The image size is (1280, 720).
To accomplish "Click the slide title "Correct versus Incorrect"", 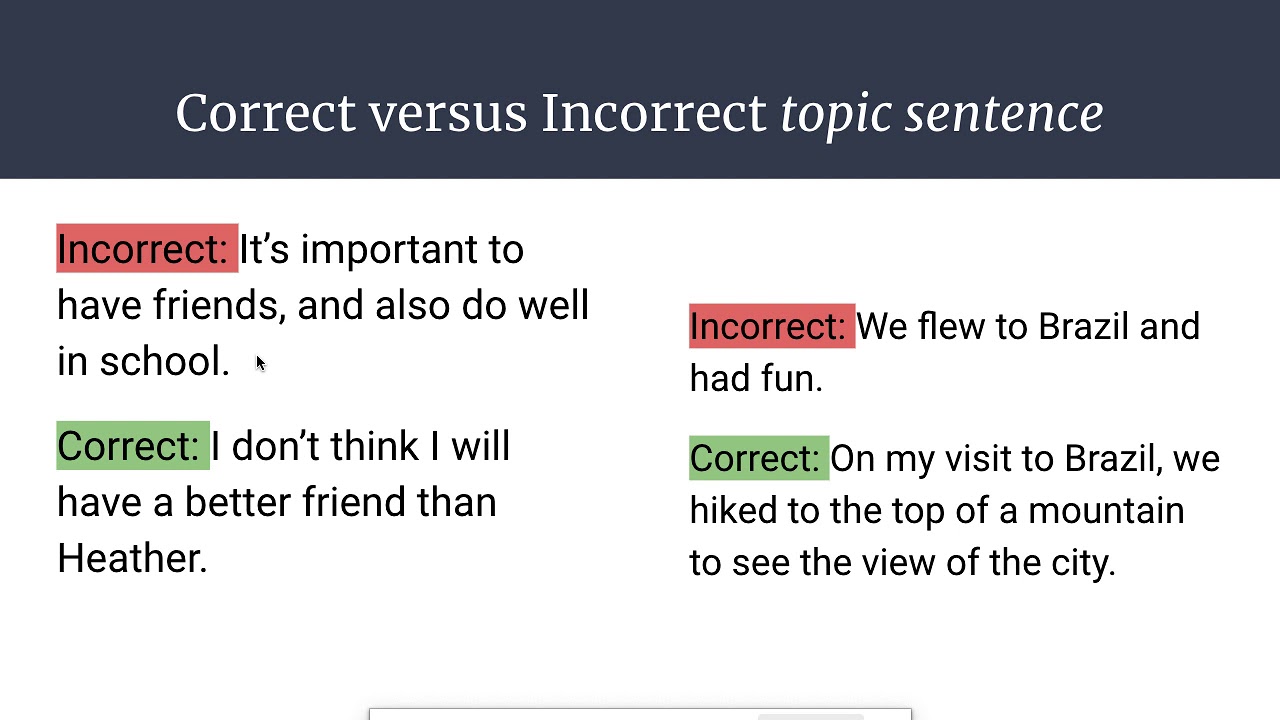I will tap(470, 113).
